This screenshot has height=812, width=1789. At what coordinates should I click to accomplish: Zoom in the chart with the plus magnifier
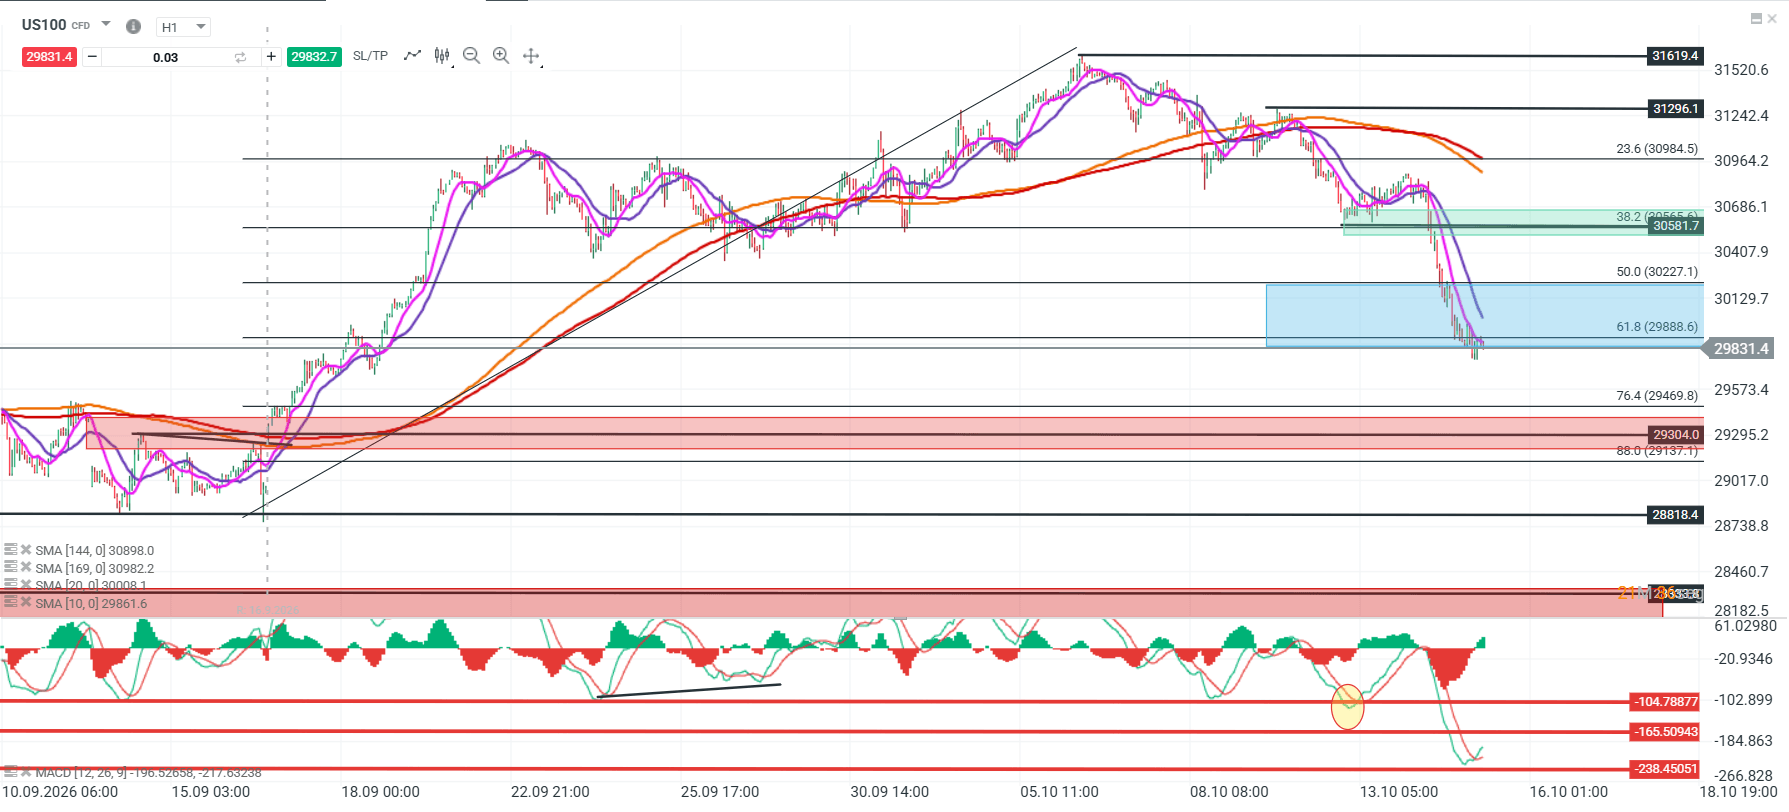pyautogui.click(x=501, y=56)
